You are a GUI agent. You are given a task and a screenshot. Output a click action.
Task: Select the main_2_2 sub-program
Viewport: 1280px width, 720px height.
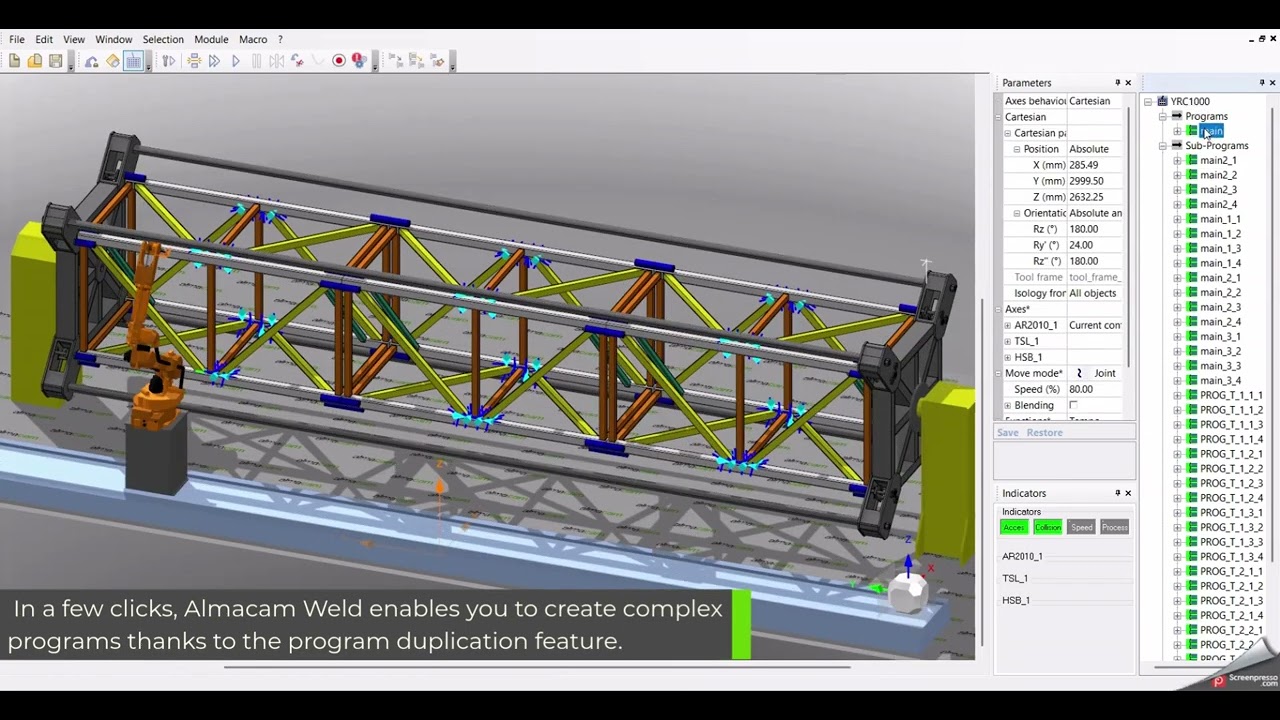click(1220, 293)
